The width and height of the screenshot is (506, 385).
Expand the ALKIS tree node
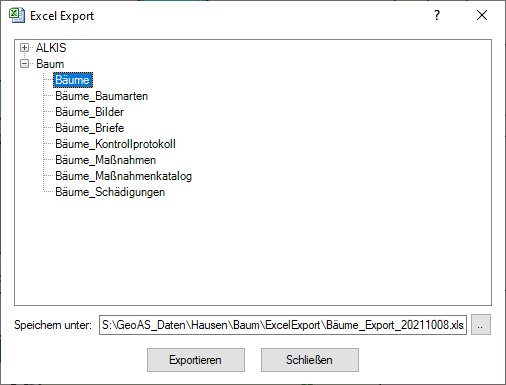[24, 48]
